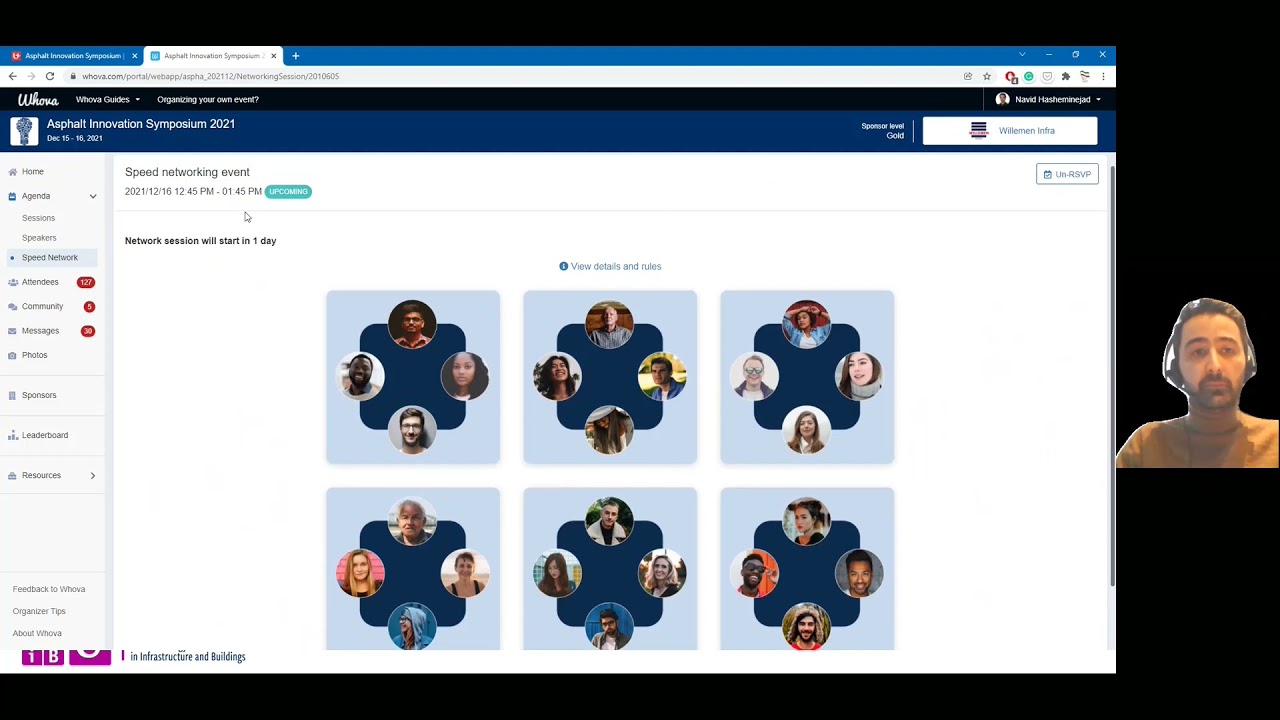Expand the Resources section chevron

93,476
